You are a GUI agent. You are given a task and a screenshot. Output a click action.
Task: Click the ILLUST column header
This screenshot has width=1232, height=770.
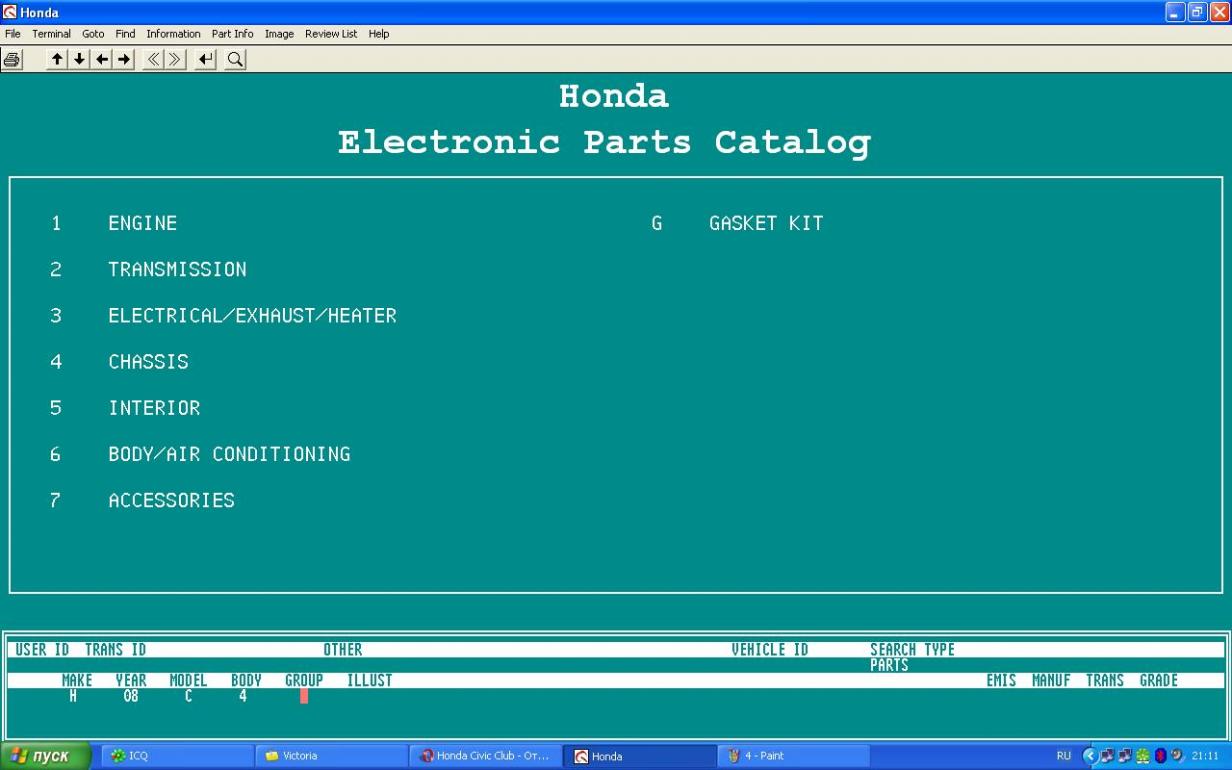(369, 681)
